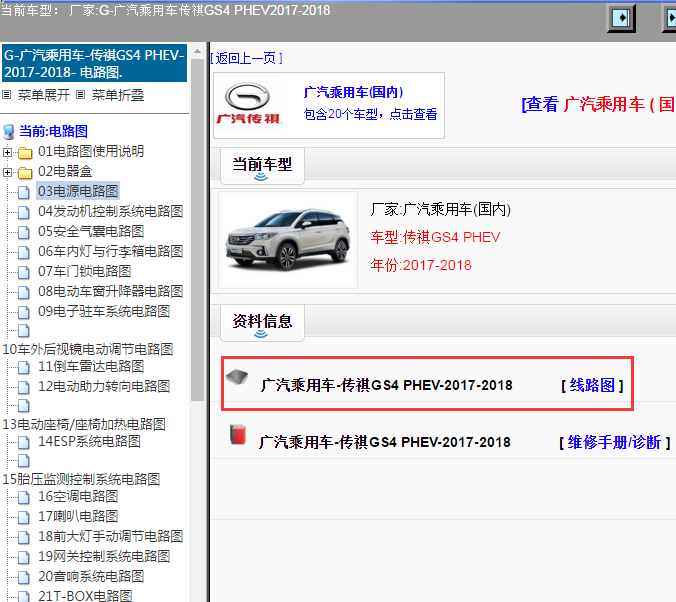
Task: Click the 当前:电路图 root node
Action: tap(53, 131)
